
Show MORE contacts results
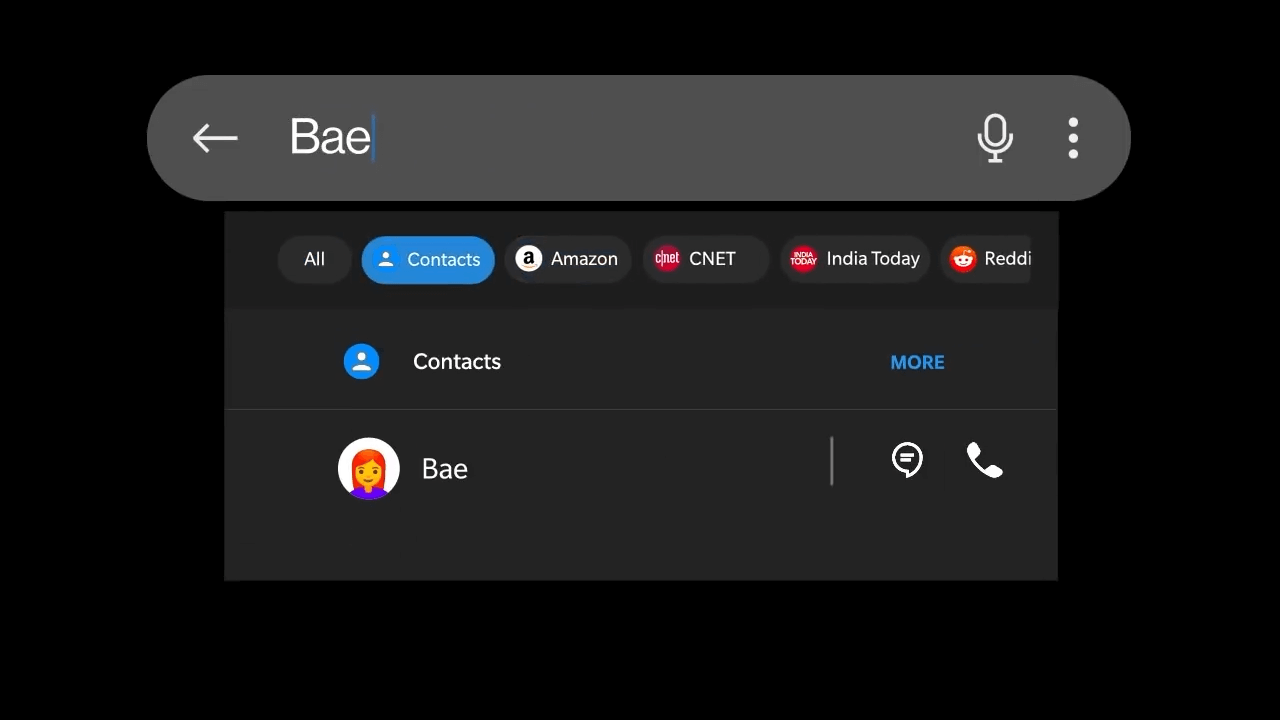(x=917, y=362)
